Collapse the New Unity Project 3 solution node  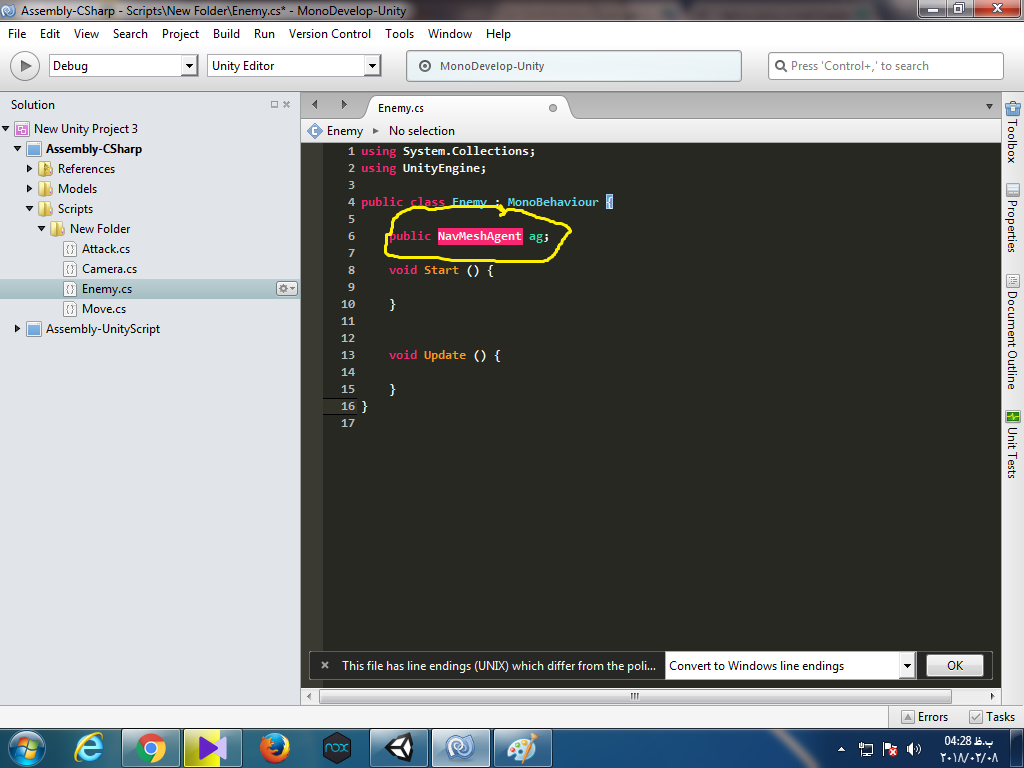click(6, 129)
